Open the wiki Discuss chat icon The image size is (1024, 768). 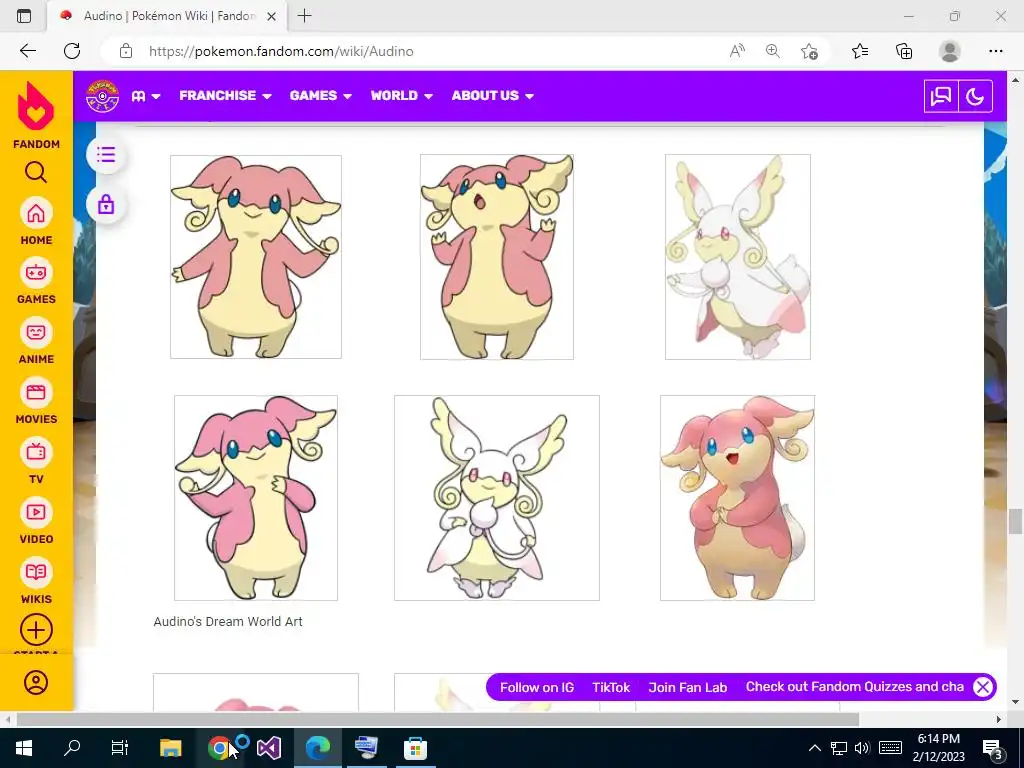[941, 97]
